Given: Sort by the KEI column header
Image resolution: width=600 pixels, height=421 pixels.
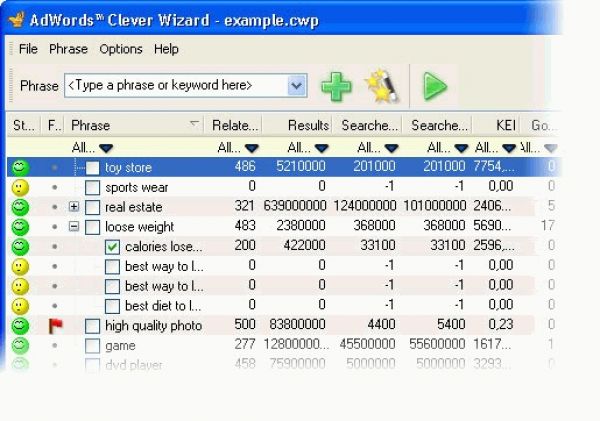Looking at the screenshot, I should [506, 125].
